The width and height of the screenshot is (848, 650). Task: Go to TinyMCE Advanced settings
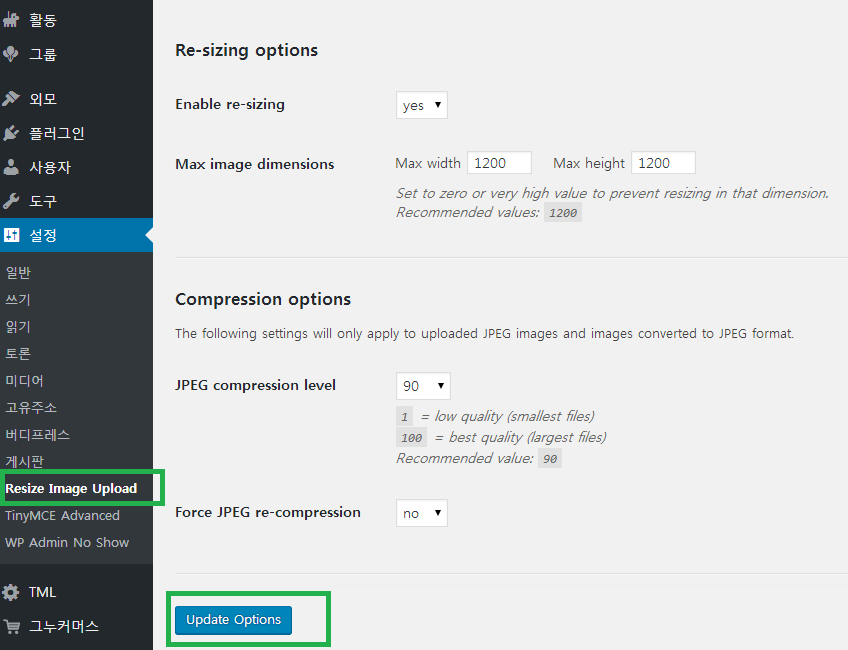[62, 516]
